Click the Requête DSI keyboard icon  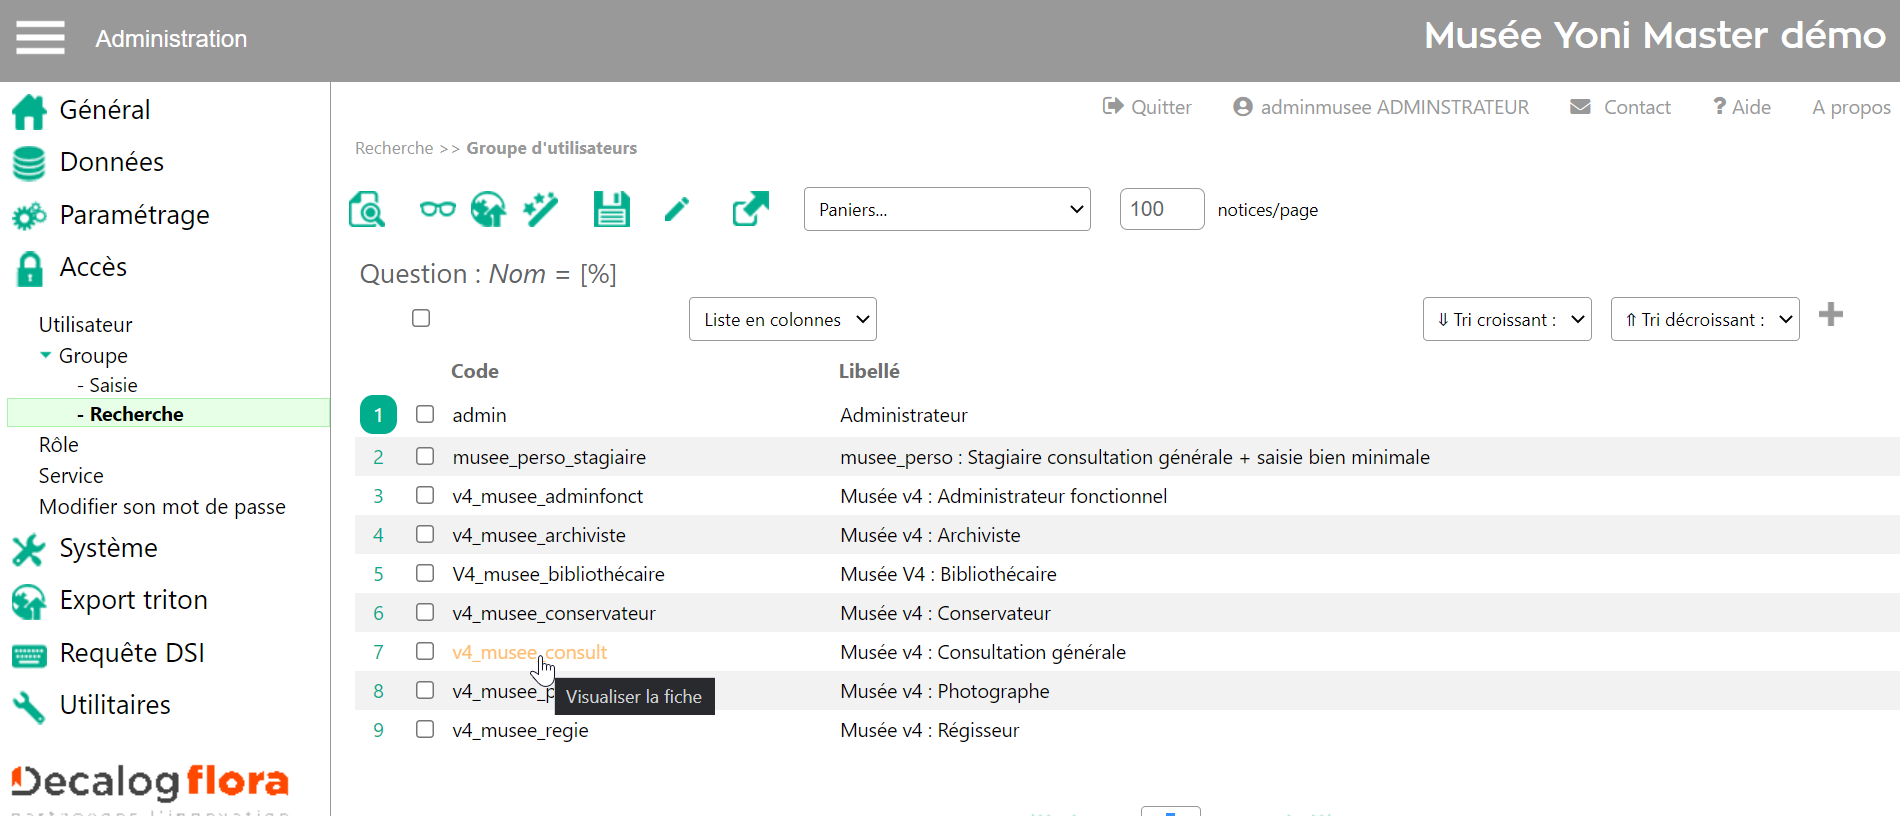point(29,655)
